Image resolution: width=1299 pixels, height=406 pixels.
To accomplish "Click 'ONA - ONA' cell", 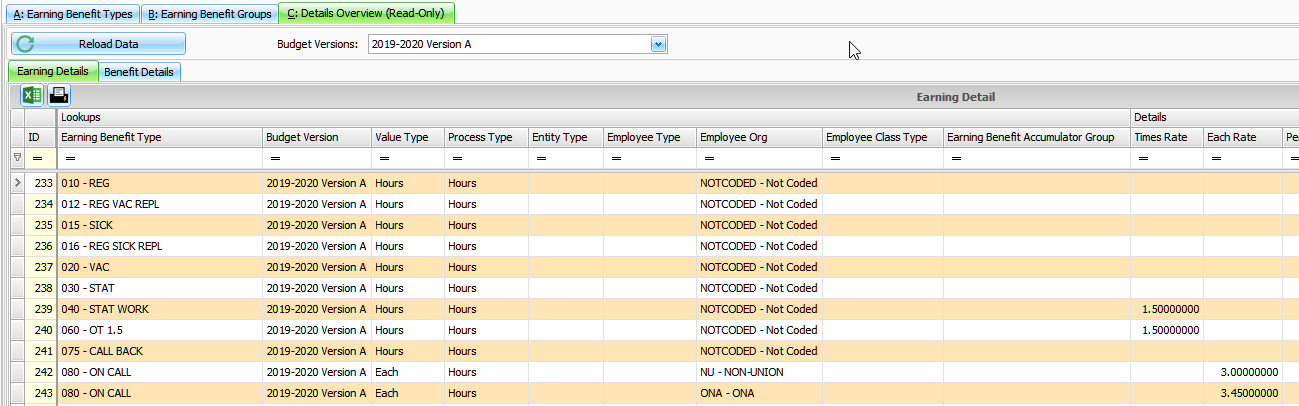I will coord(759,393).
